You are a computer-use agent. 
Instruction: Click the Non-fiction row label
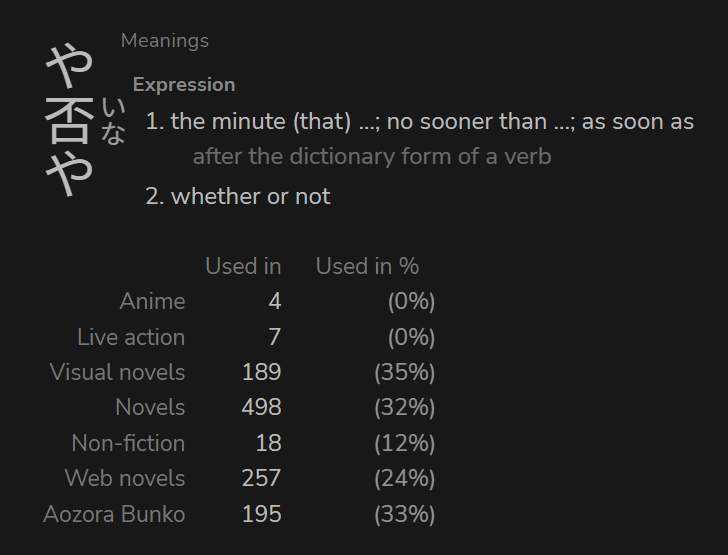coord(129,443)
